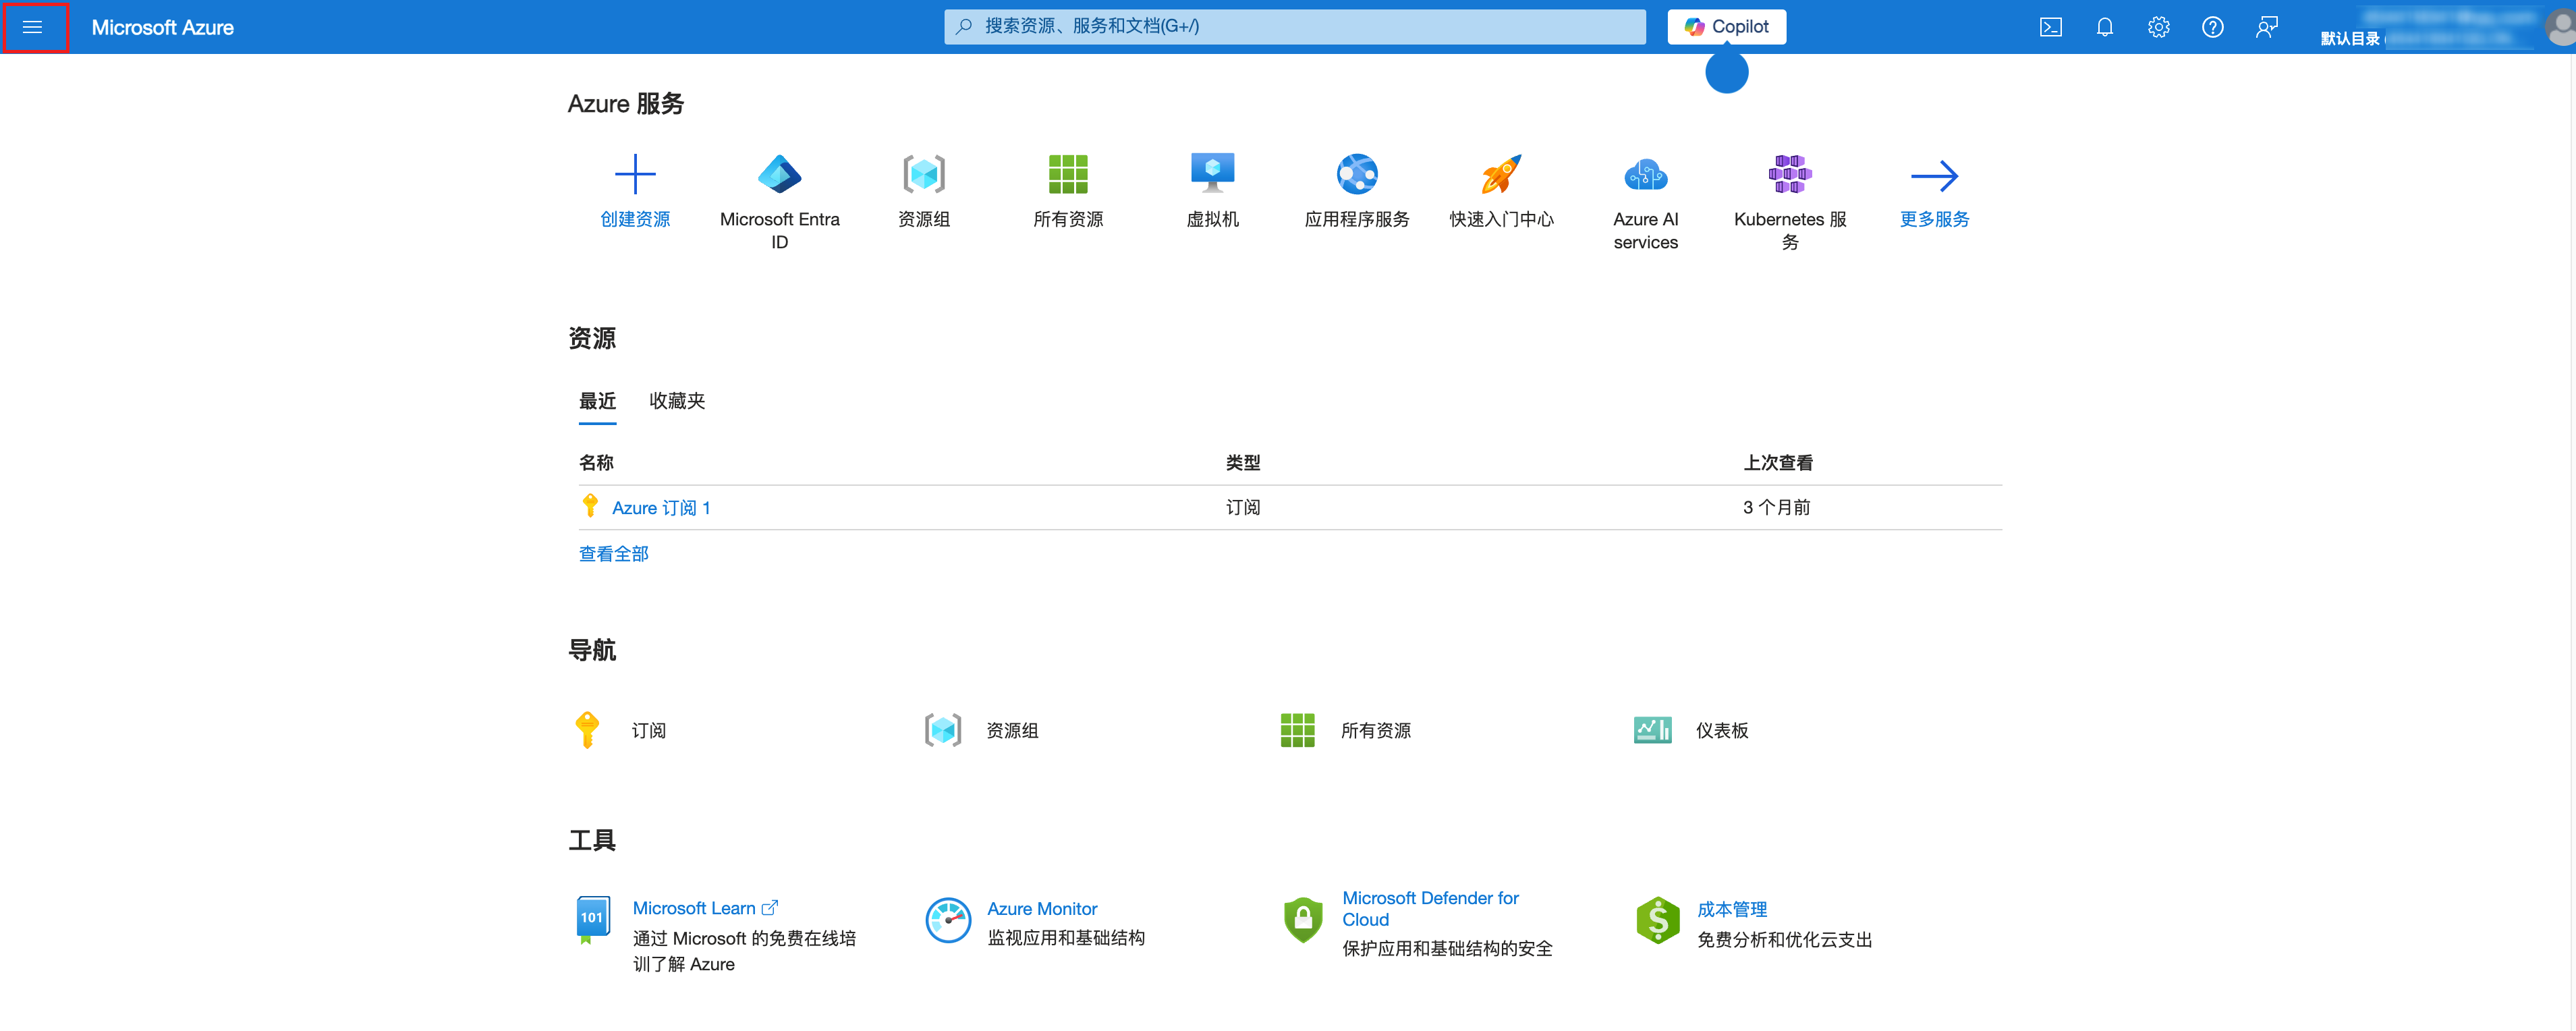2576x1031 pixels.
Task: Click the Copilot button
Action: pyautogui.click(x=1726, y=27)
